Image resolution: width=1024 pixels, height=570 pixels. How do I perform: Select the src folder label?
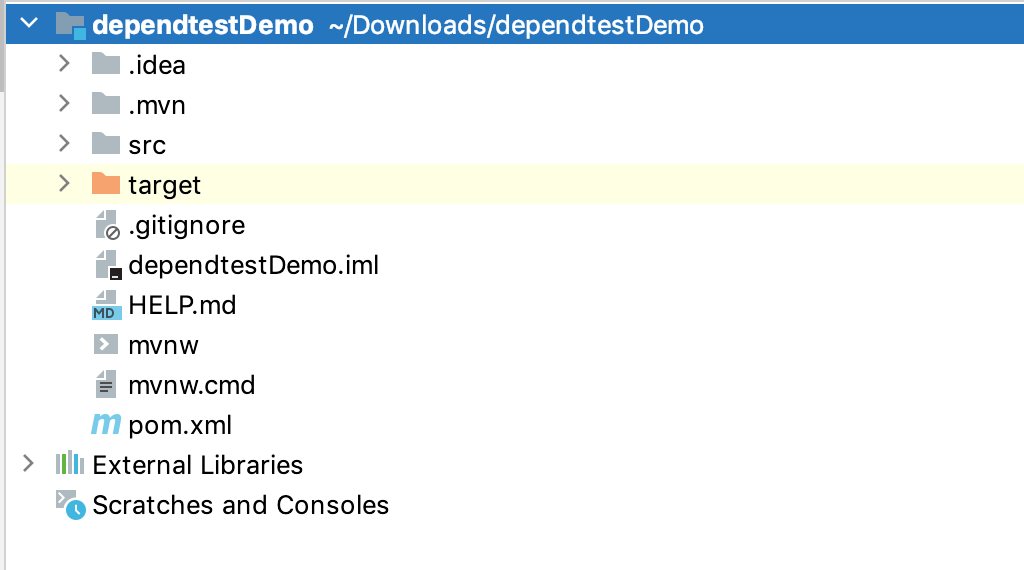click(147, 145)
